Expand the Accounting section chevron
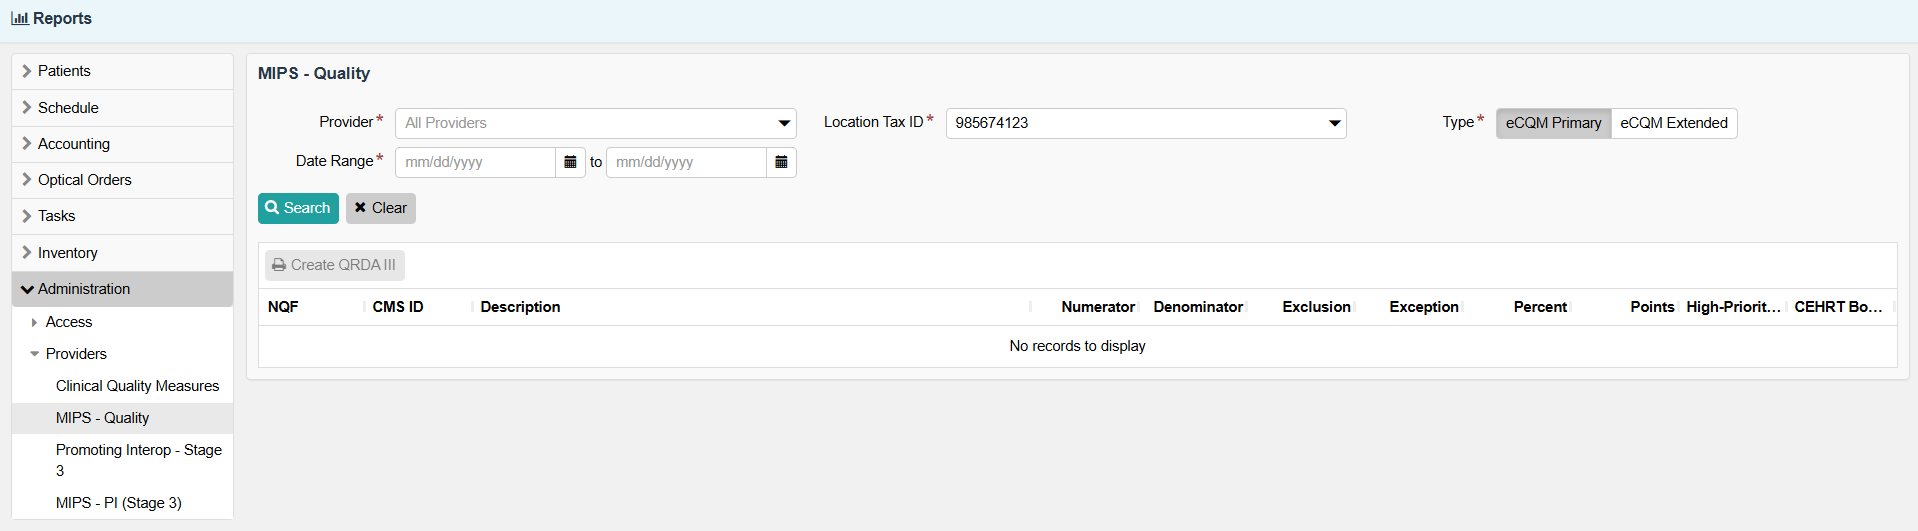1918x531 pixels. (x=27, y=144)
